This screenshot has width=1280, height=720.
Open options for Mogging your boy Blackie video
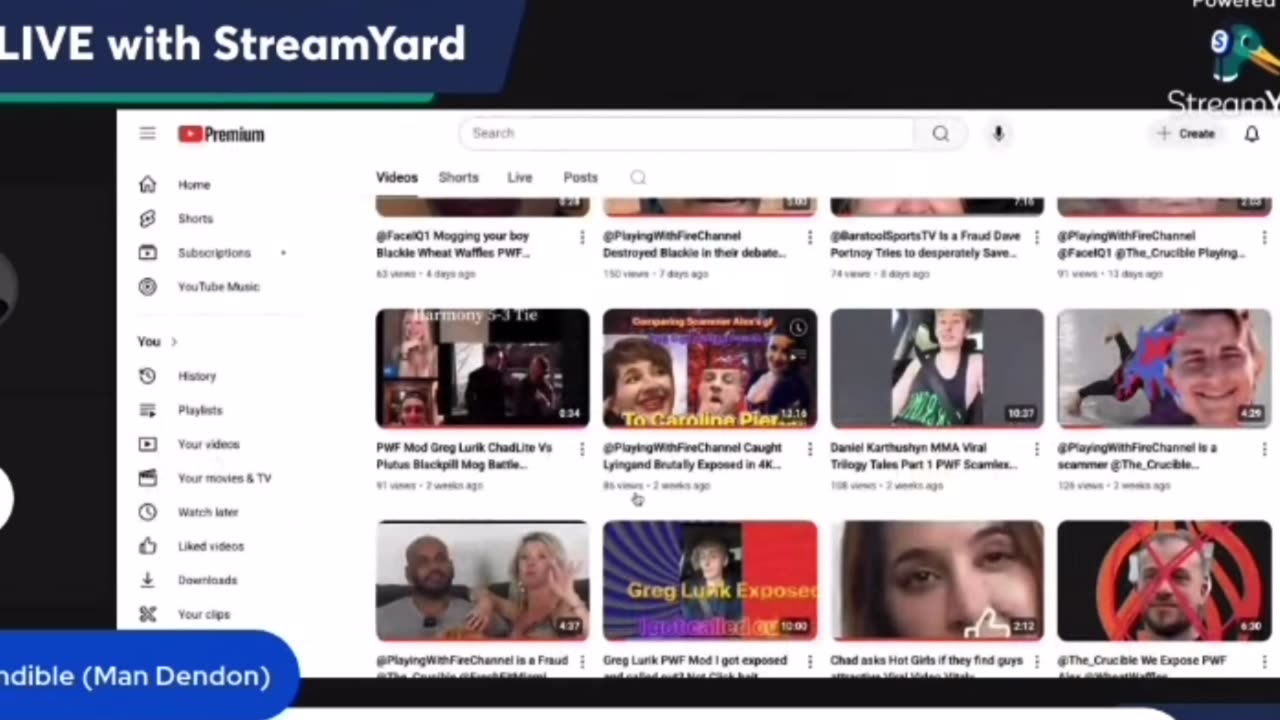click(x=582, y=237)
